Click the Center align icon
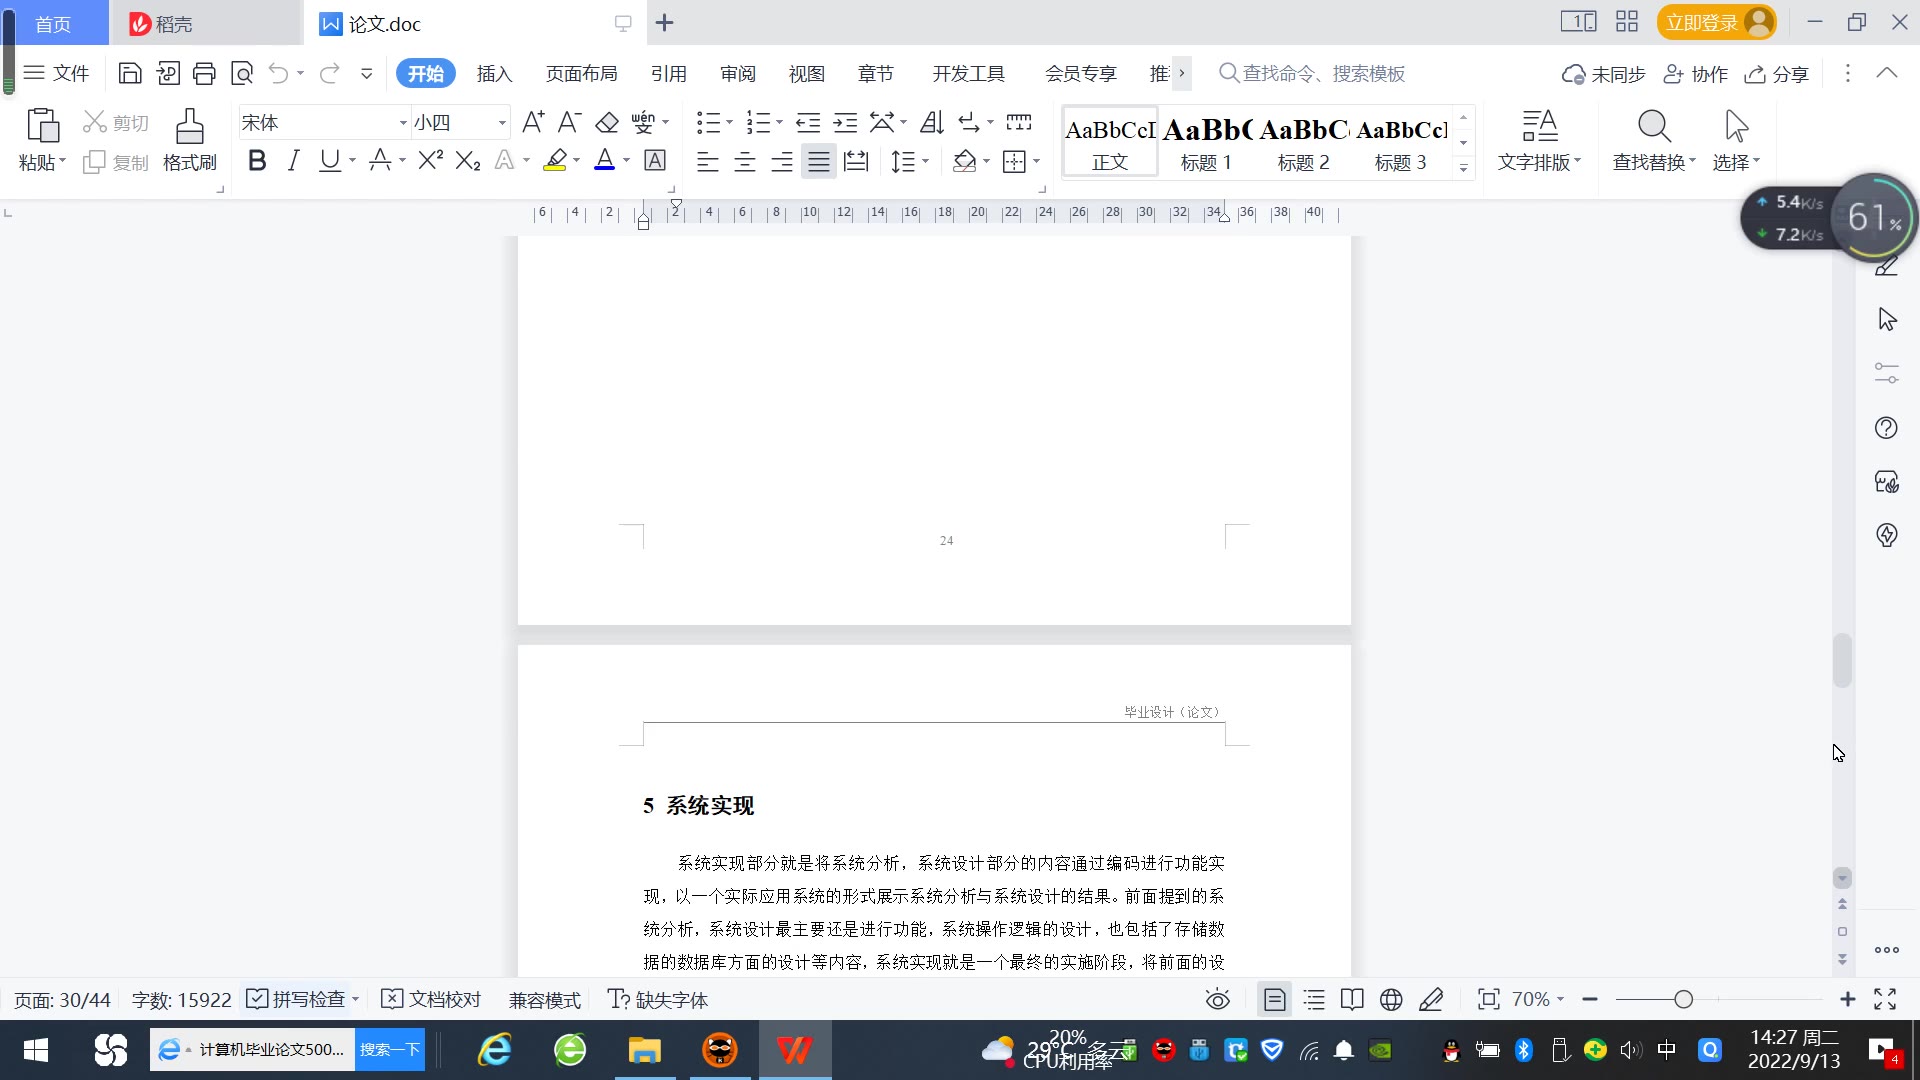 tap(744, 161)
